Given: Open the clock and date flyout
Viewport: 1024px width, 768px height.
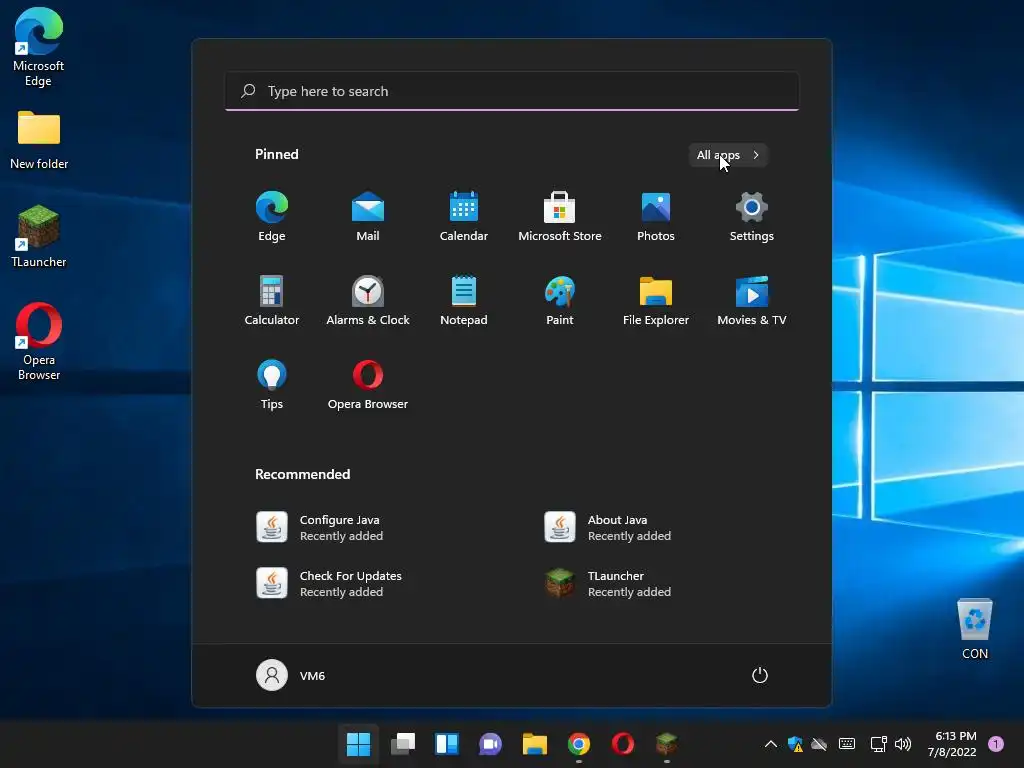Looking at the screenshot, I should point(952,744).
